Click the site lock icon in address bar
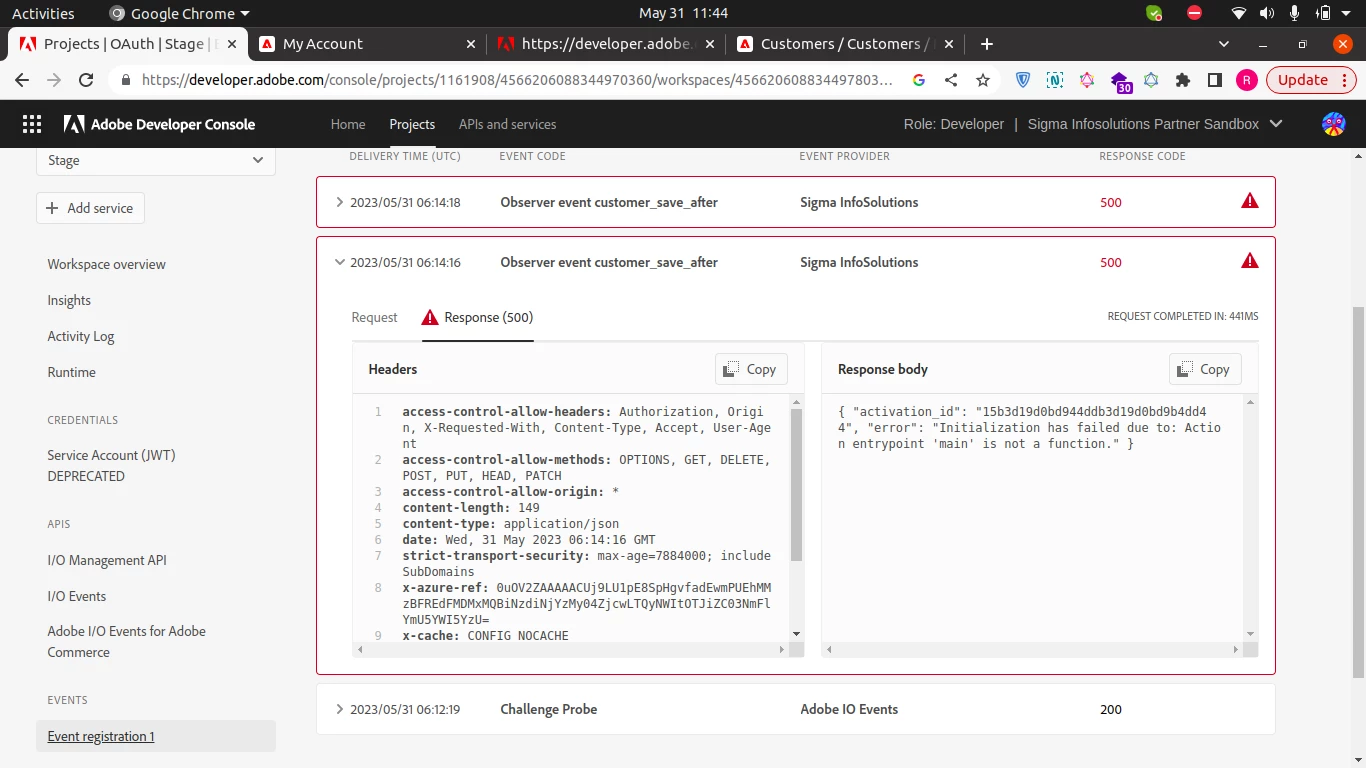 [125, 80]
